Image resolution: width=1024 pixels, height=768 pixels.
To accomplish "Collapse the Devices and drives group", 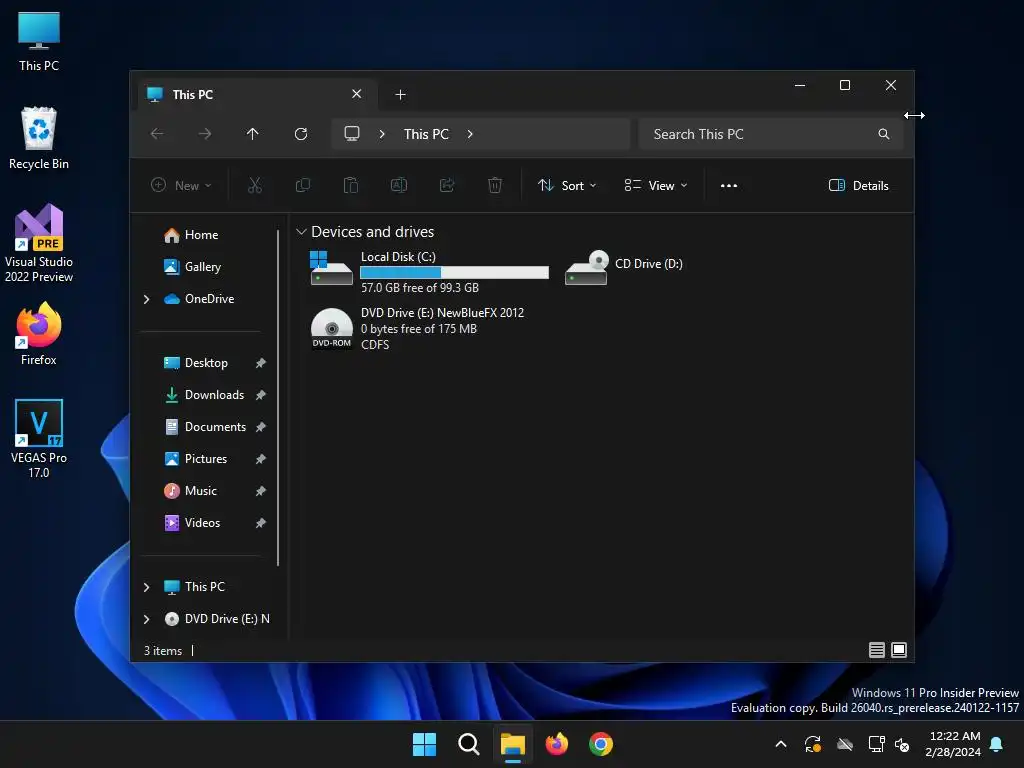I will pos(301,232).
